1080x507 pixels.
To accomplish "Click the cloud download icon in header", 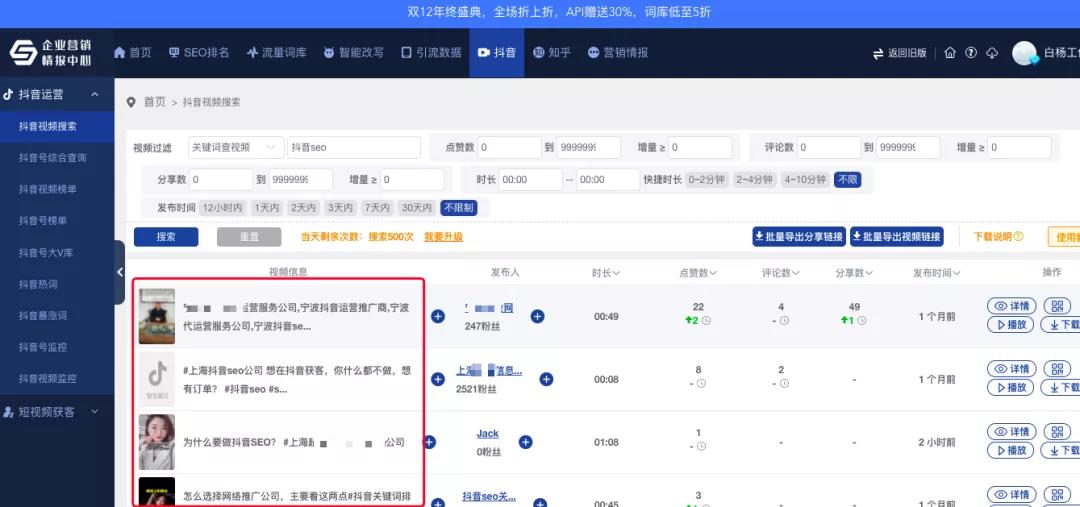I will [x=992, y=53].
